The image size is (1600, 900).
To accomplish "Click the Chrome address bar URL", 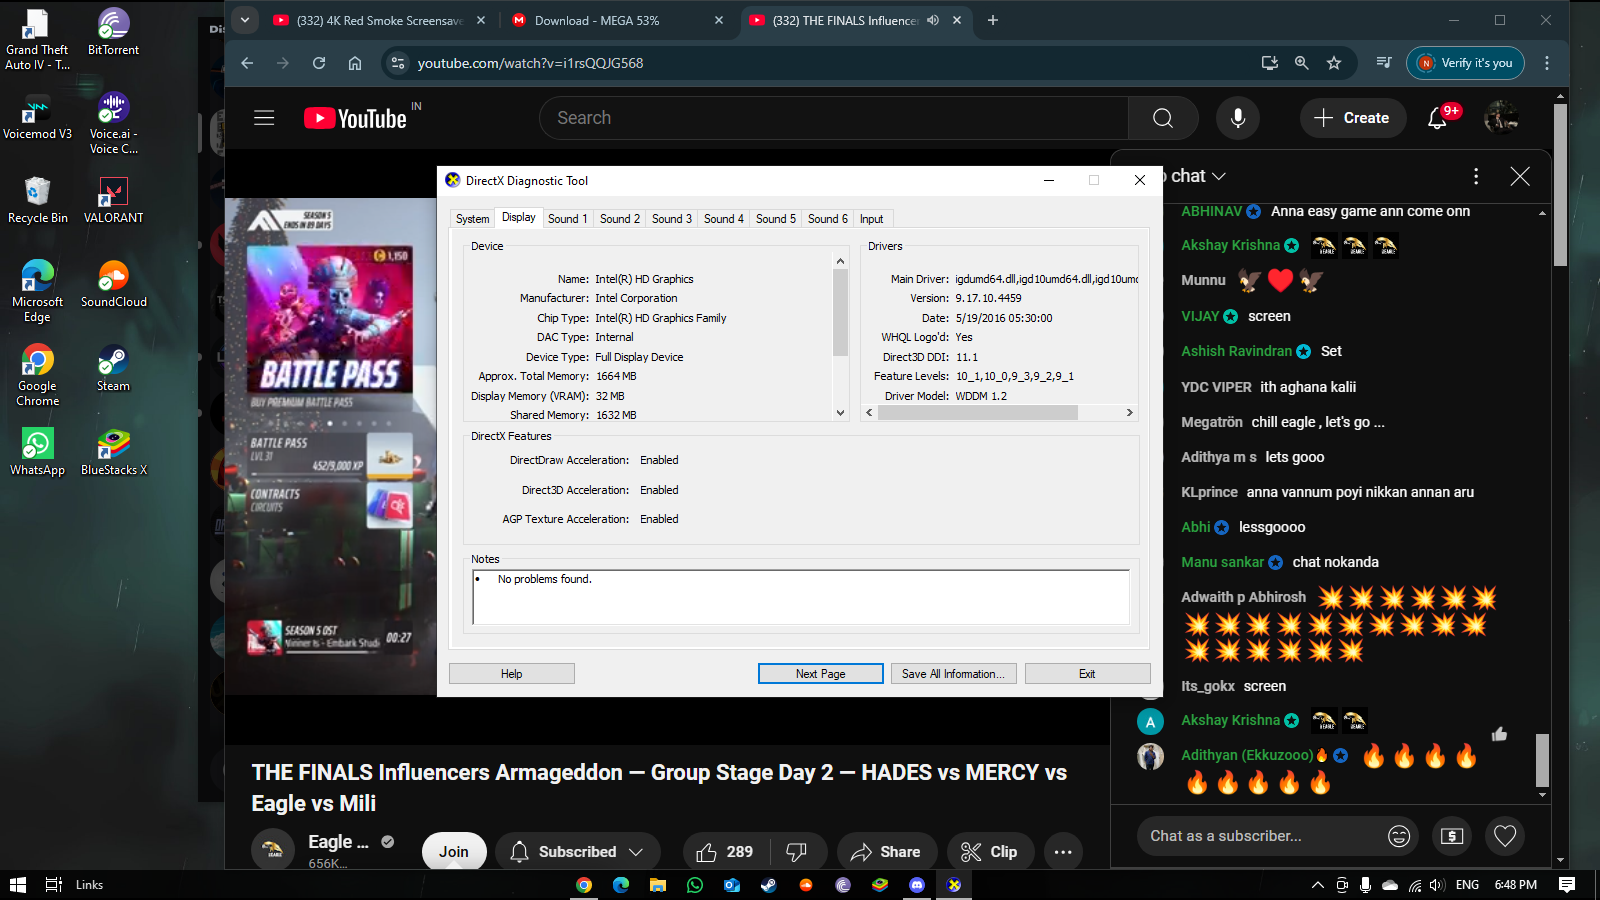I will (x=530, y=63).
